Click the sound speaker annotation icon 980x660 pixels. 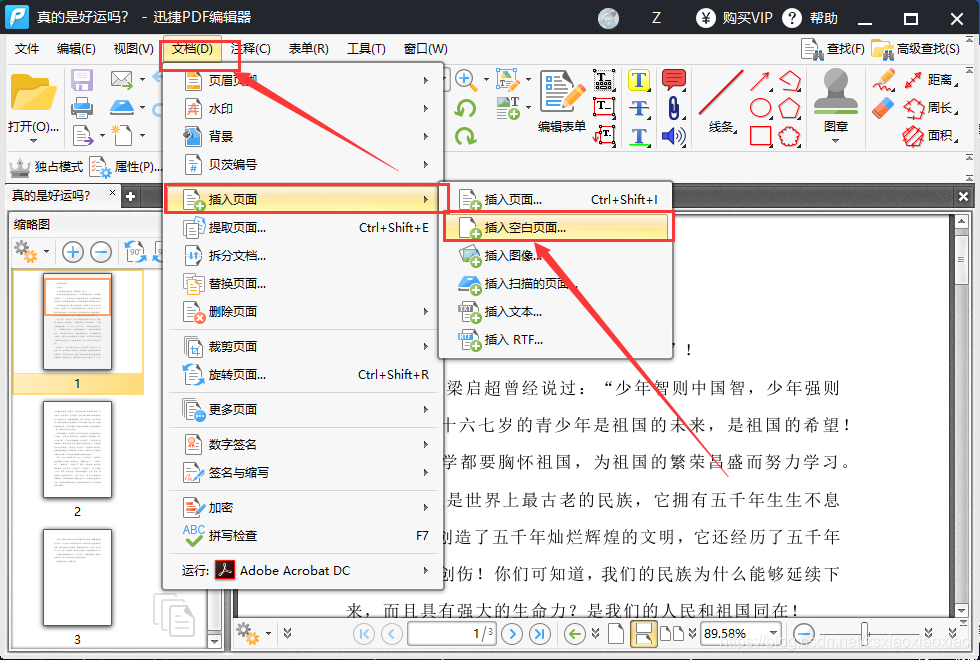[673, 136]
